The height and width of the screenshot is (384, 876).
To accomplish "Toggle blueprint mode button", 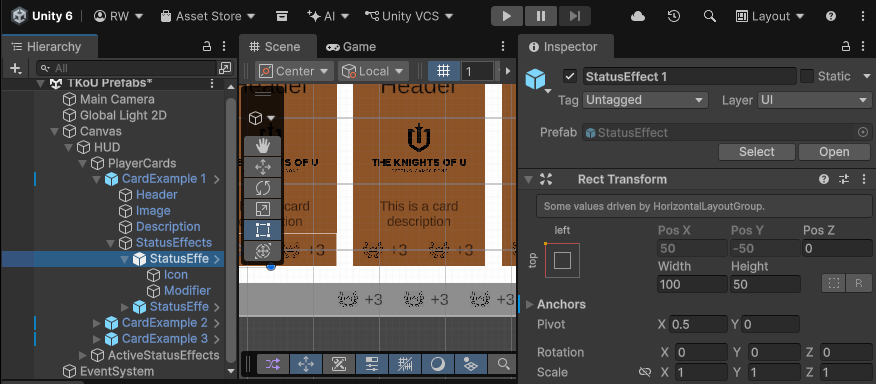I will tap(834, 283).
